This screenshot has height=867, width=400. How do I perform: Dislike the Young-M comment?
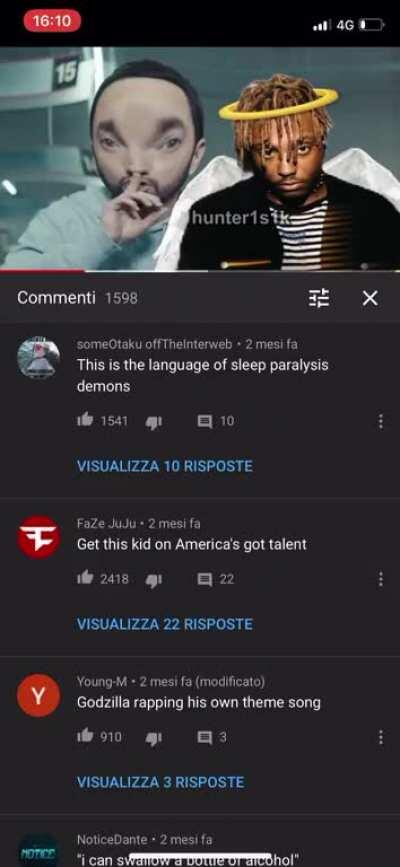(153, 738)
